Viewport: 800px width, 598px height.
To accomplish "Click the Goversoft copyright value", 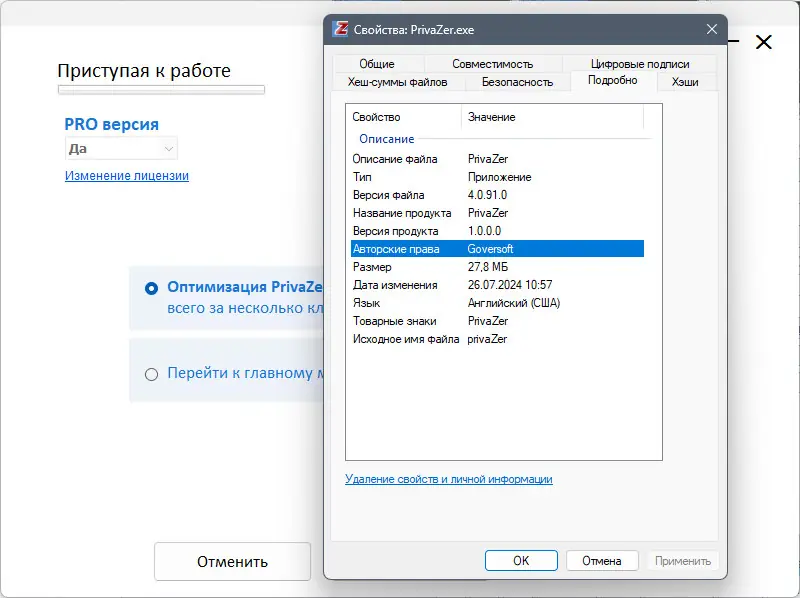I will point(490,249).
